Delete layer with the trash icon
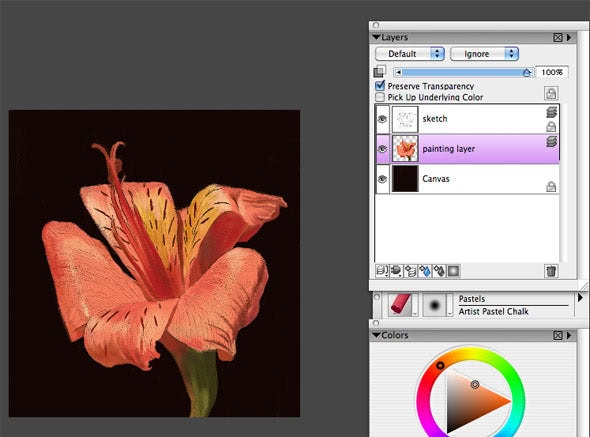Screen dimensions: 590x437 point(551,271)
